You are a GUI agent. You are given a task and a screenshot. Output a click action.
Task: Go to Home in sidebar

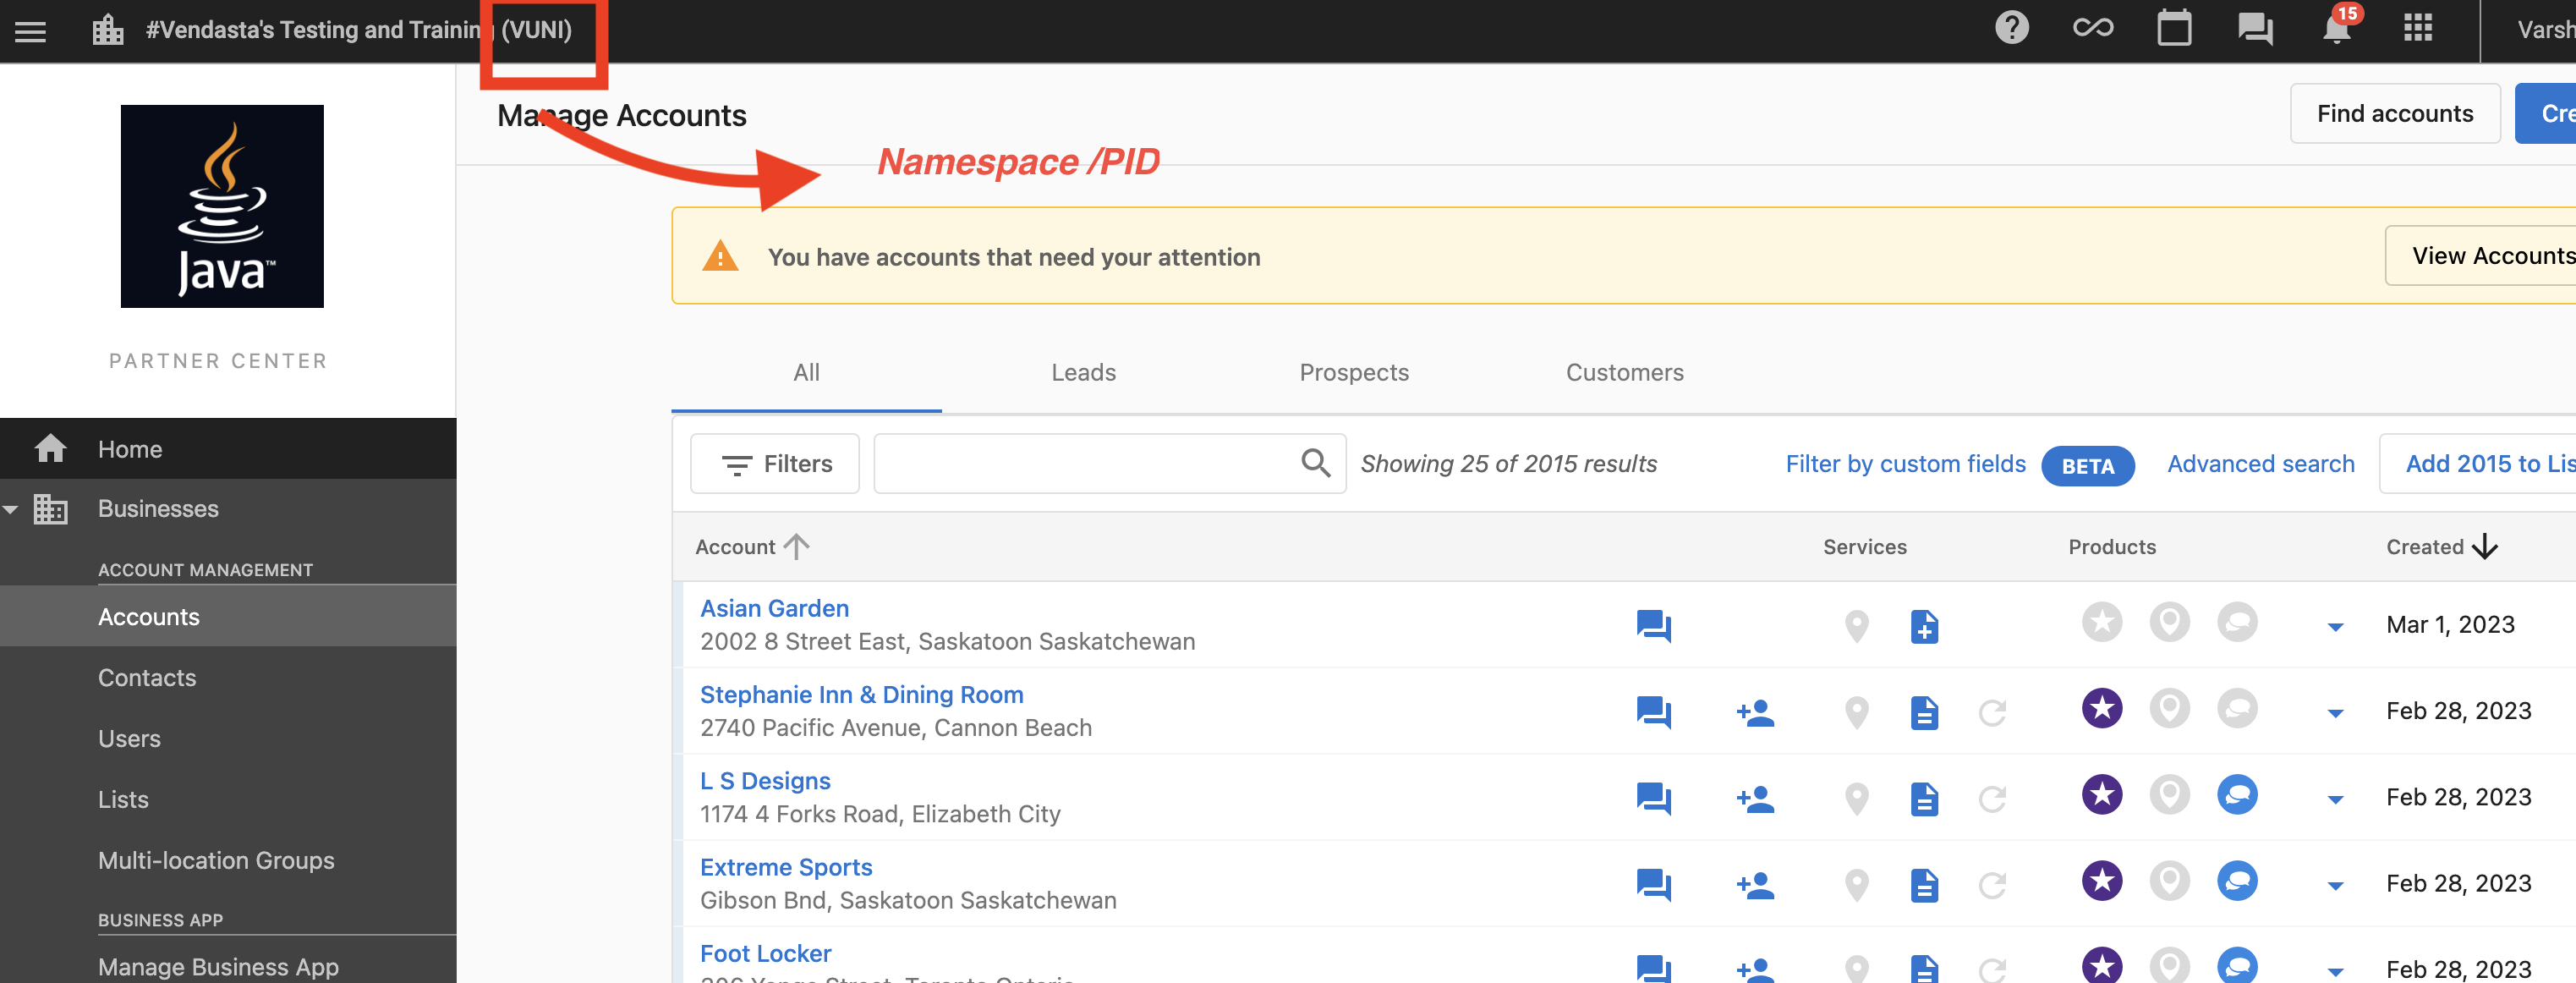tap(228, 449)
